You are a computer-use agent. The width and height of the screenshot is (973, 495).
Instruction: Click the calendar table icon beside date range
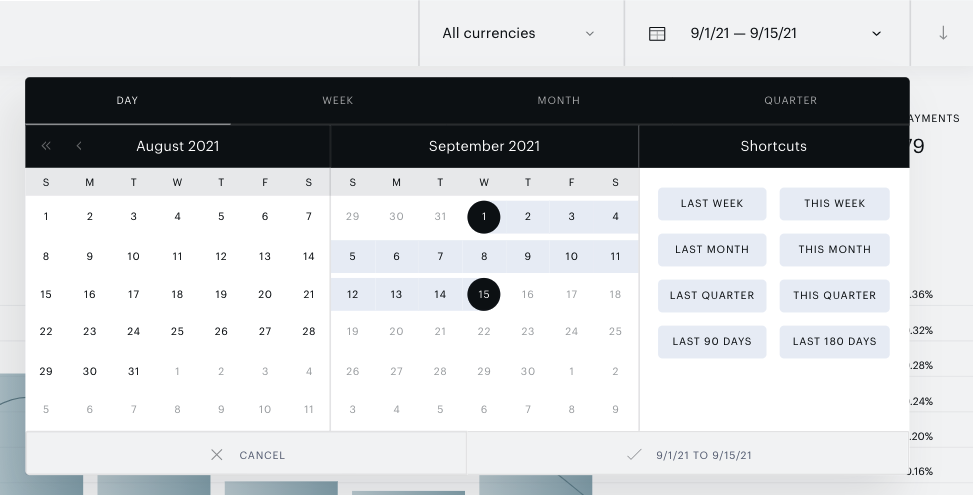[x=657, y=33]
